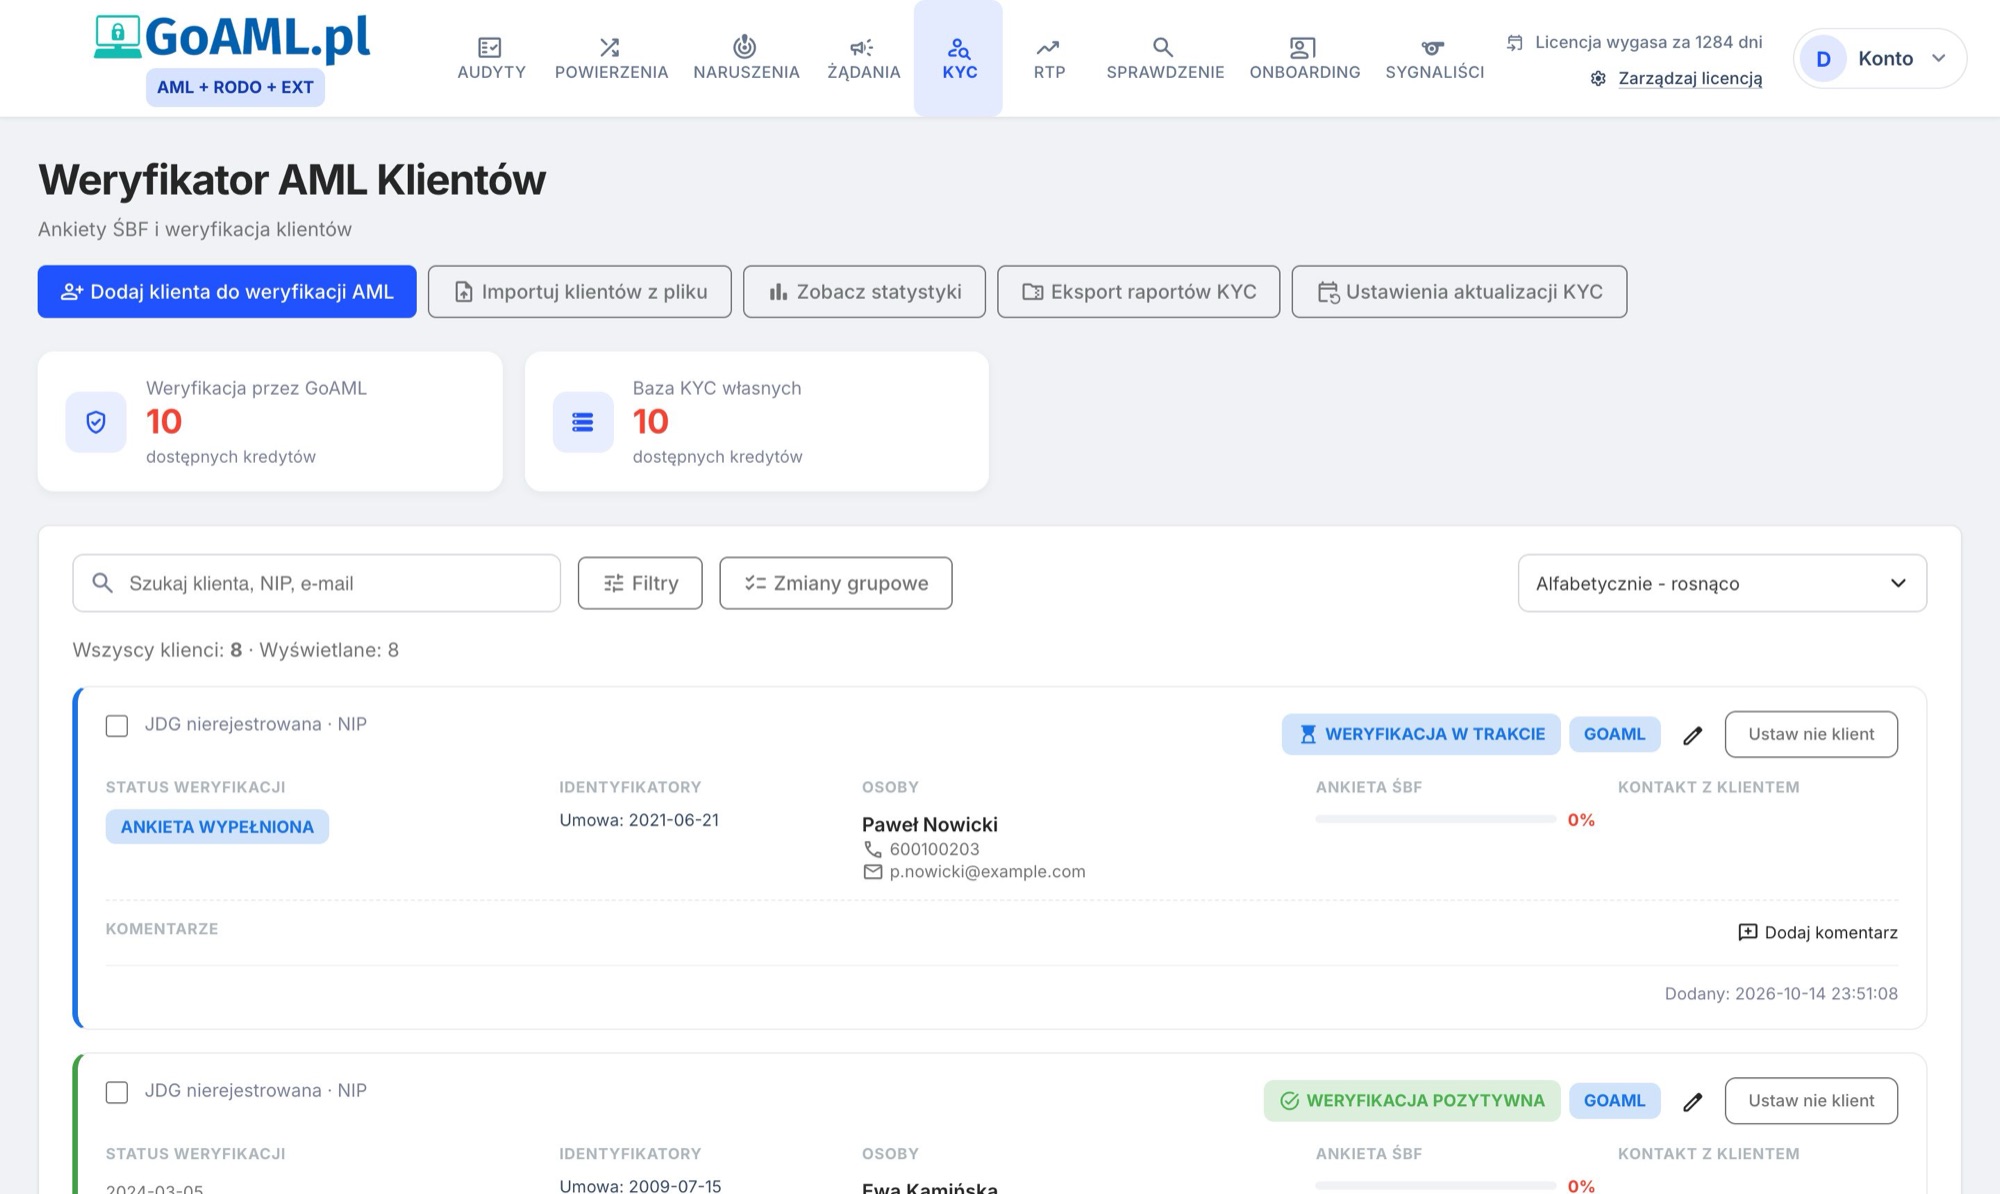The width and height of the screenshot is (2000, 1194).
Task: Open the Filtry filter panel
Action: (x=640, y=583)
